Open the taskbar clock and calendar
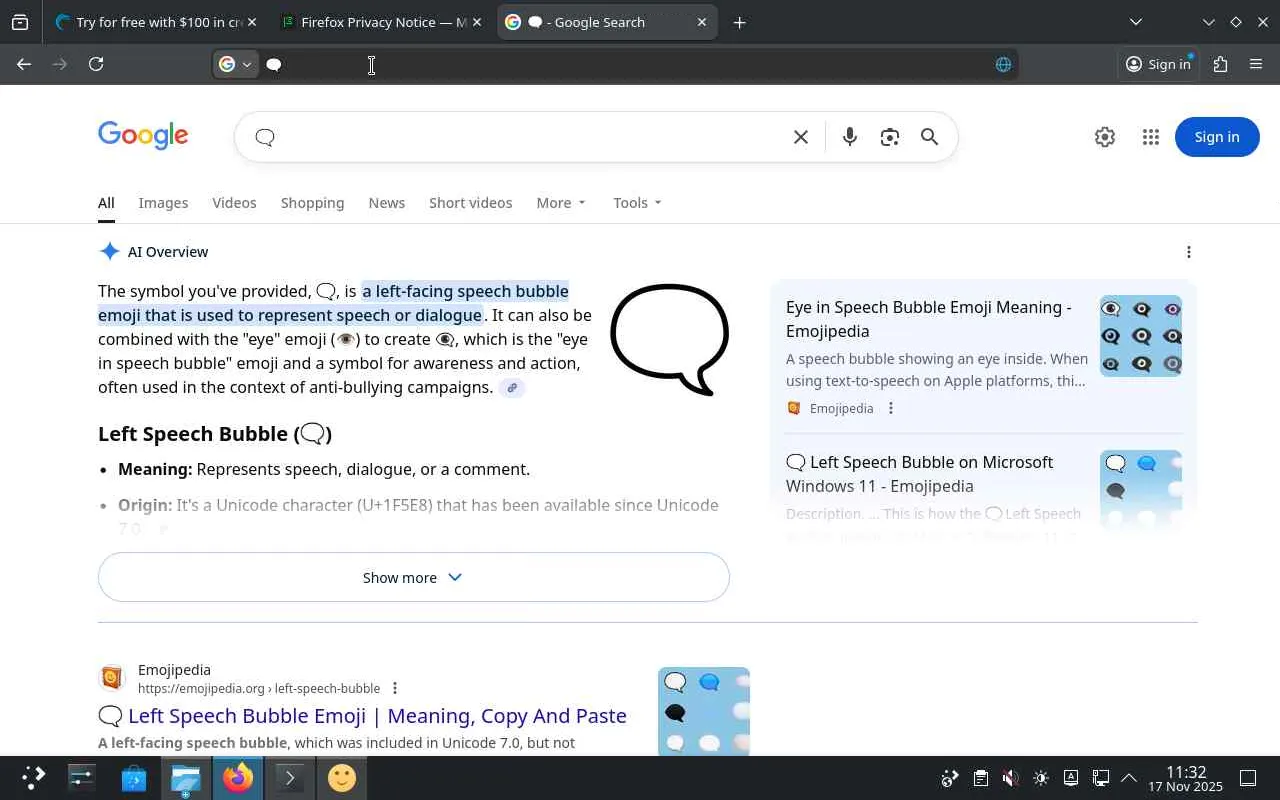This screenshot has height=800, width=1280. pos(1185,779)
